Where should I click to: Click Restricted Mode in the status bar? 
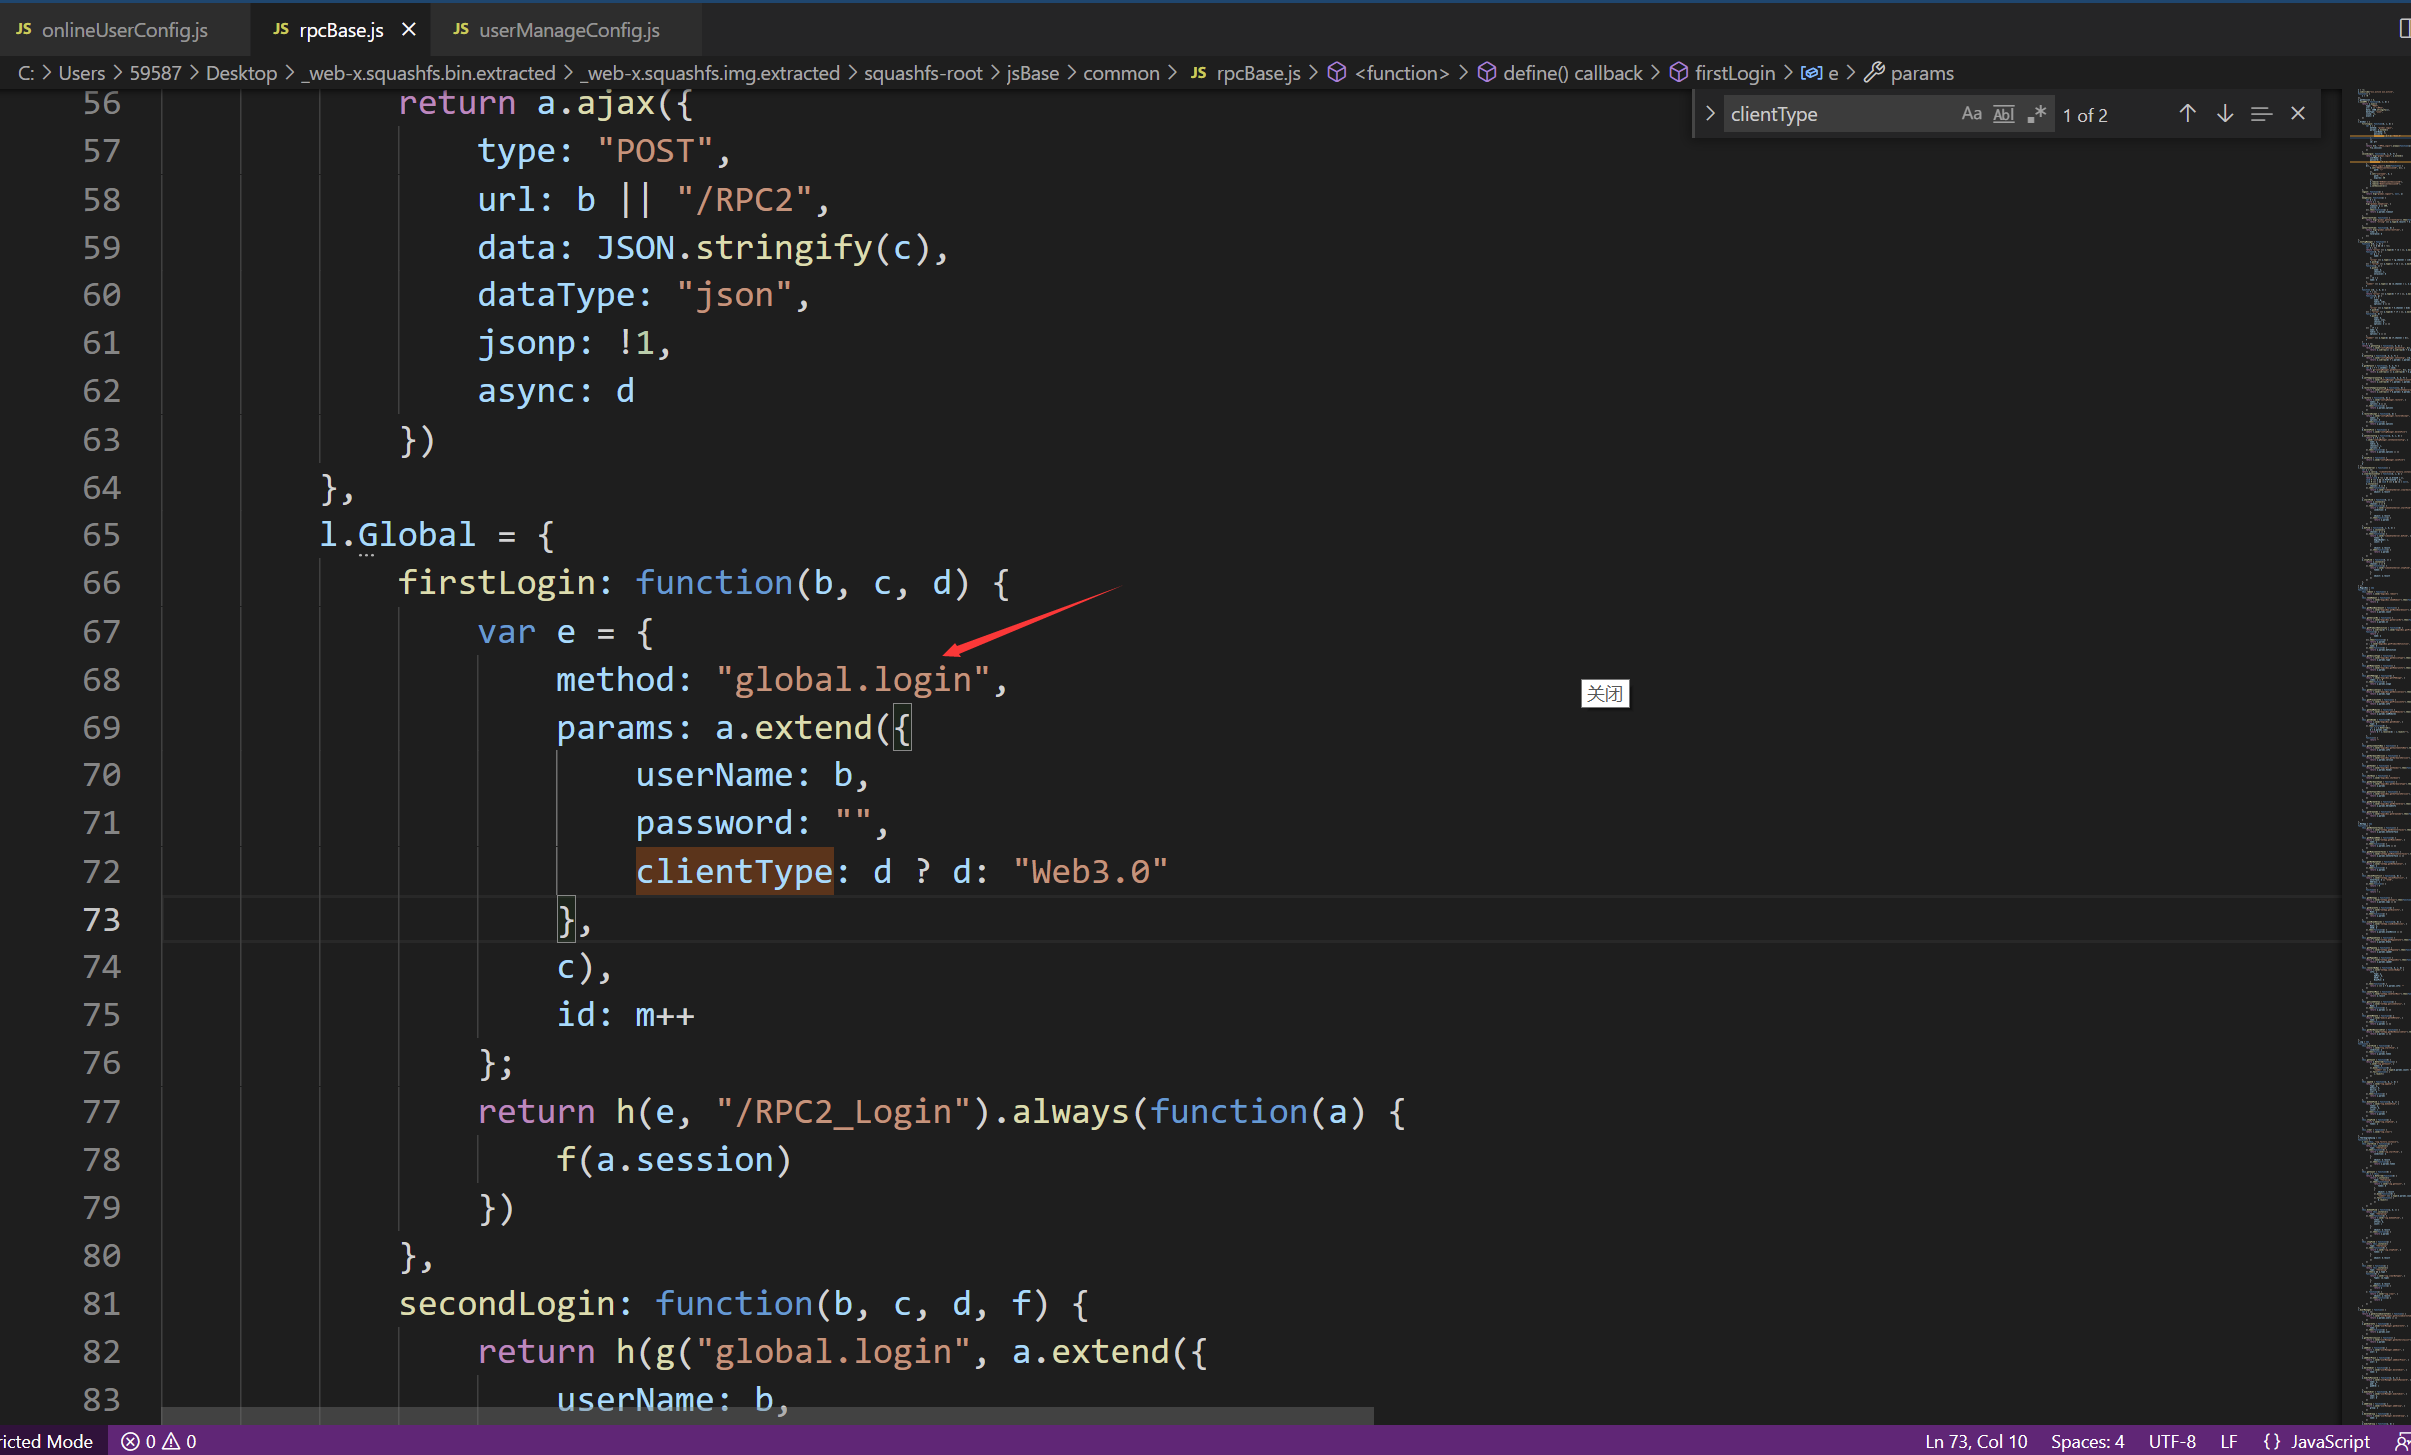point(46,1441)
